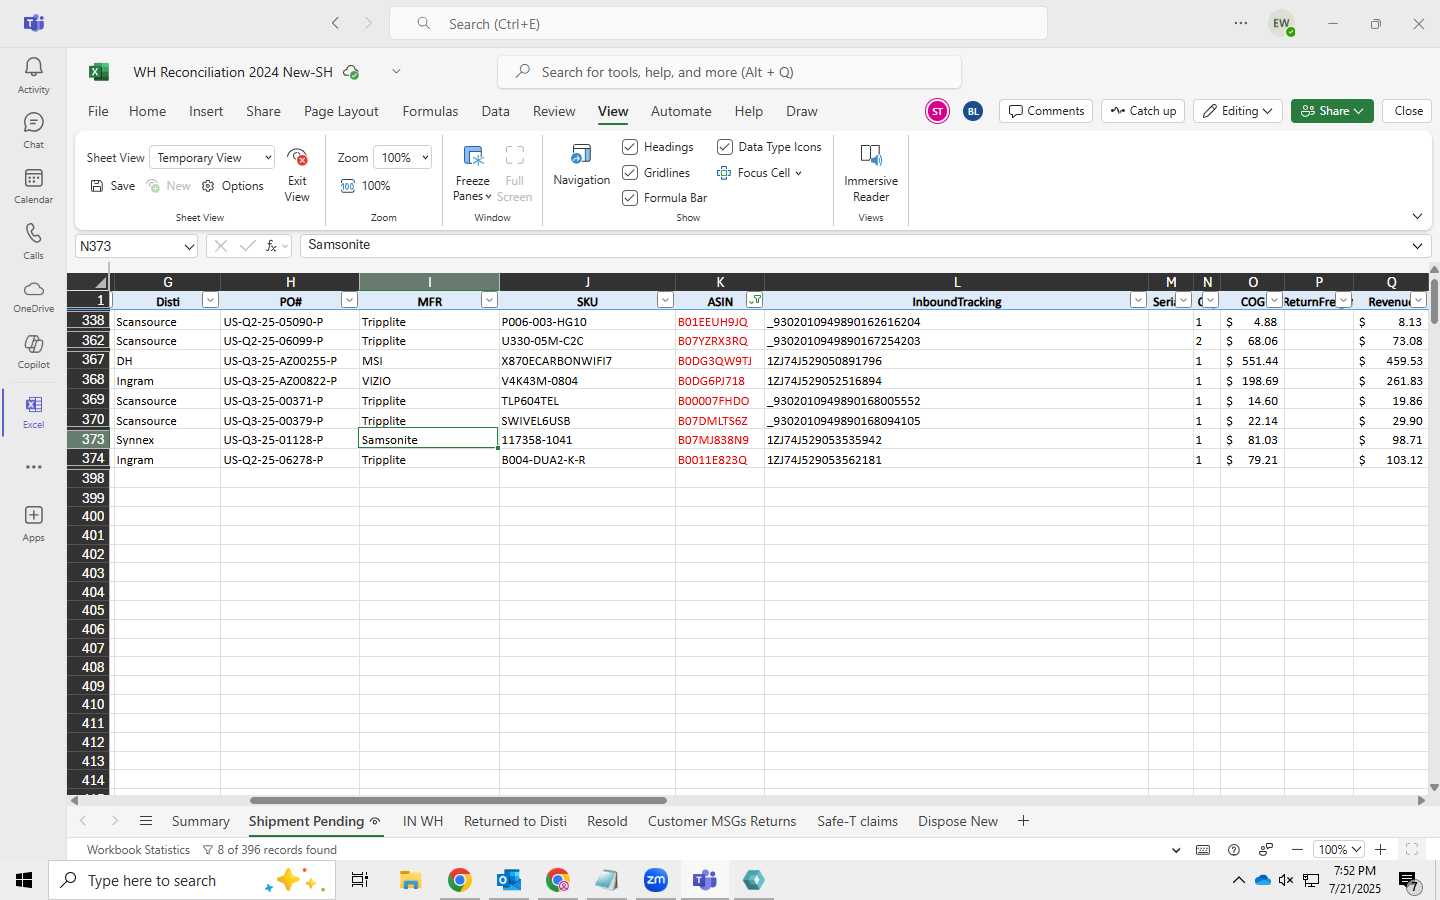Open the MFR column filter dropdown
The image size is (1440, 900).
click(488, 300)
